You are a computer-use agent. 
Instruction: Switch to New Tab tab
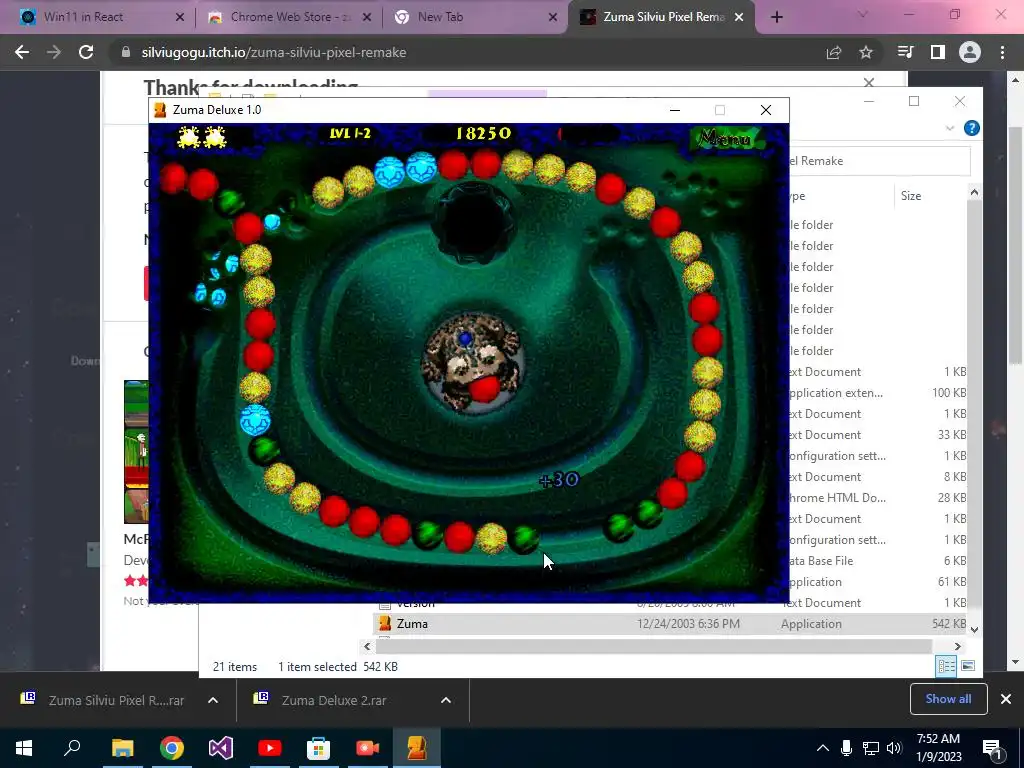(x=440, y=17)
